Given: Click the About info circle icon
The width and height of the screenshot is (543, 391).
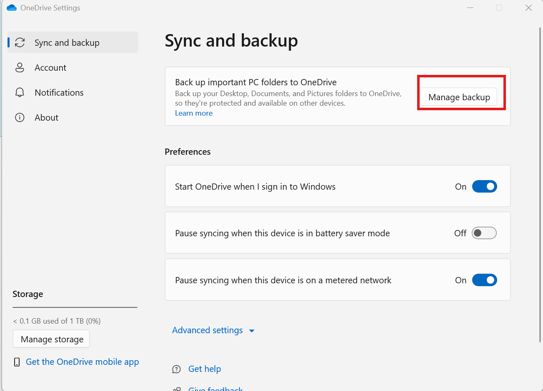Looking at the screenshot, I should click(x=20, y=117).
